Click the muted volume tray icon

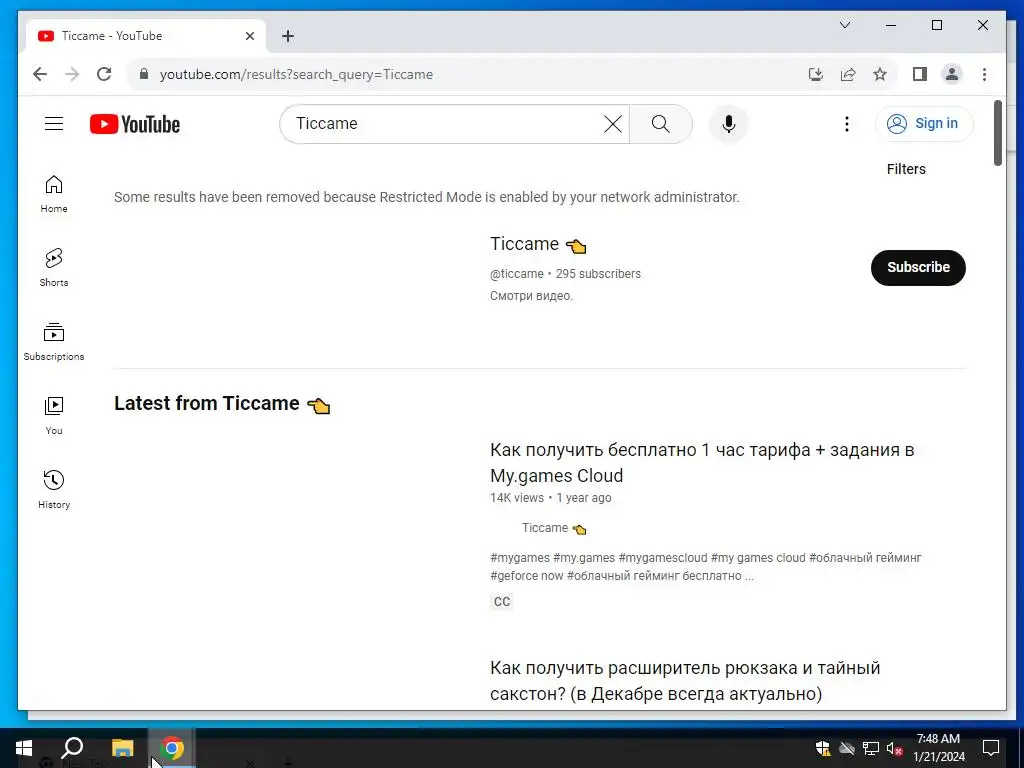(895, 748)
